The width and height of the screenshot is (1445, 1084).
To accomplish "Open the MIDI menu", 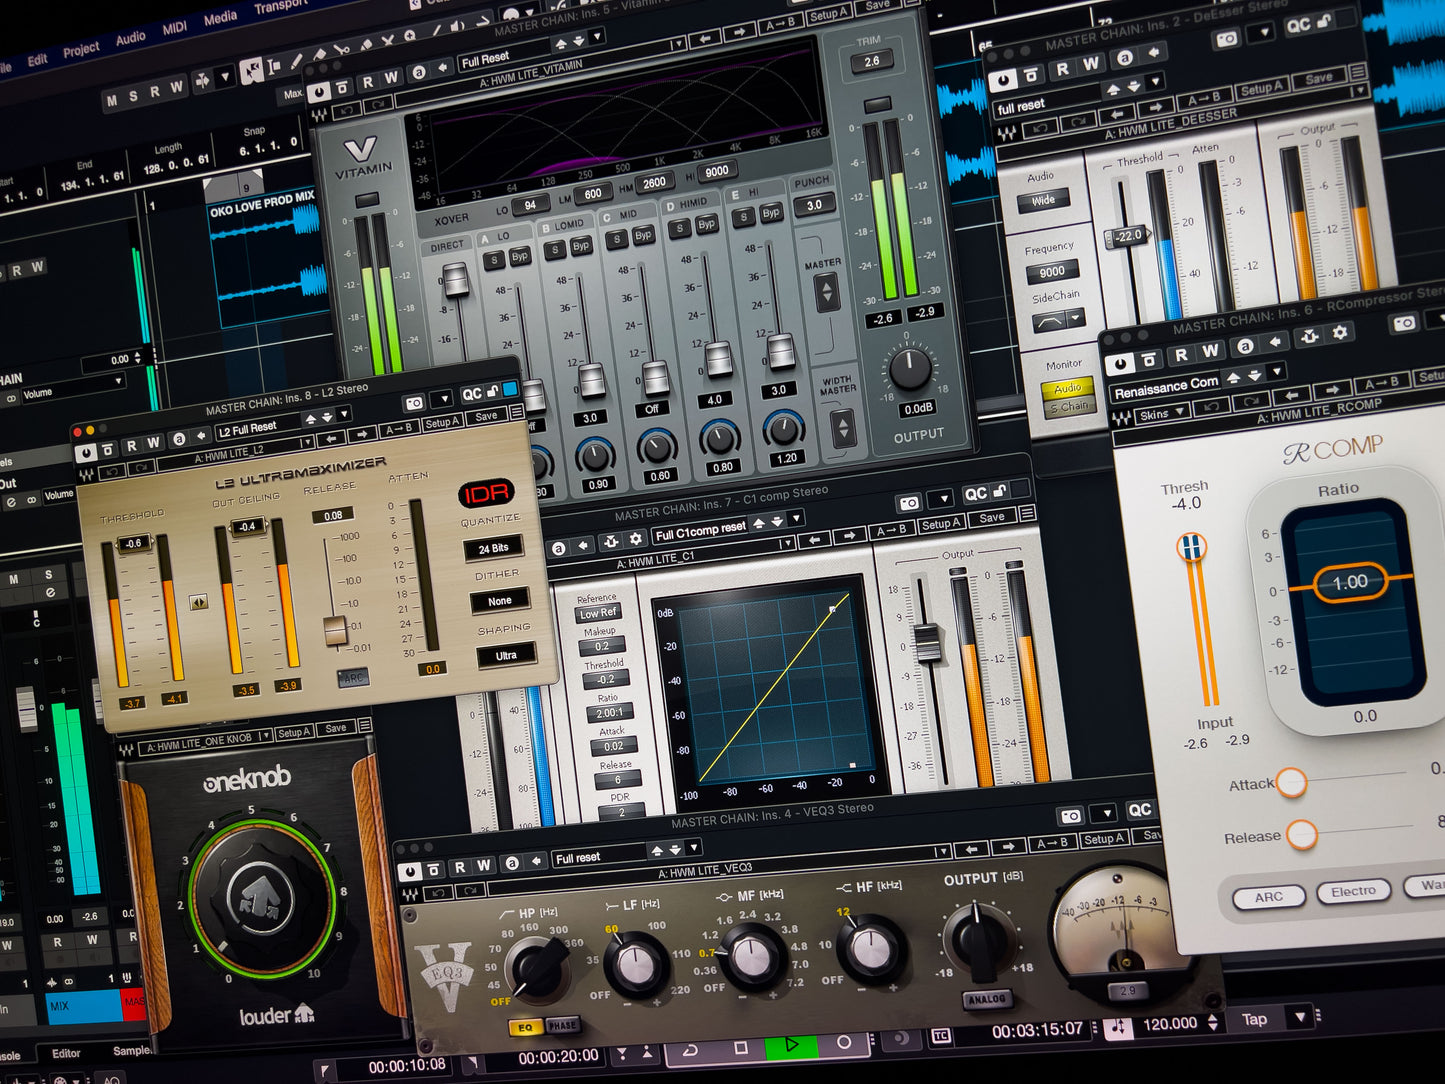I will (x=175, y=28).
